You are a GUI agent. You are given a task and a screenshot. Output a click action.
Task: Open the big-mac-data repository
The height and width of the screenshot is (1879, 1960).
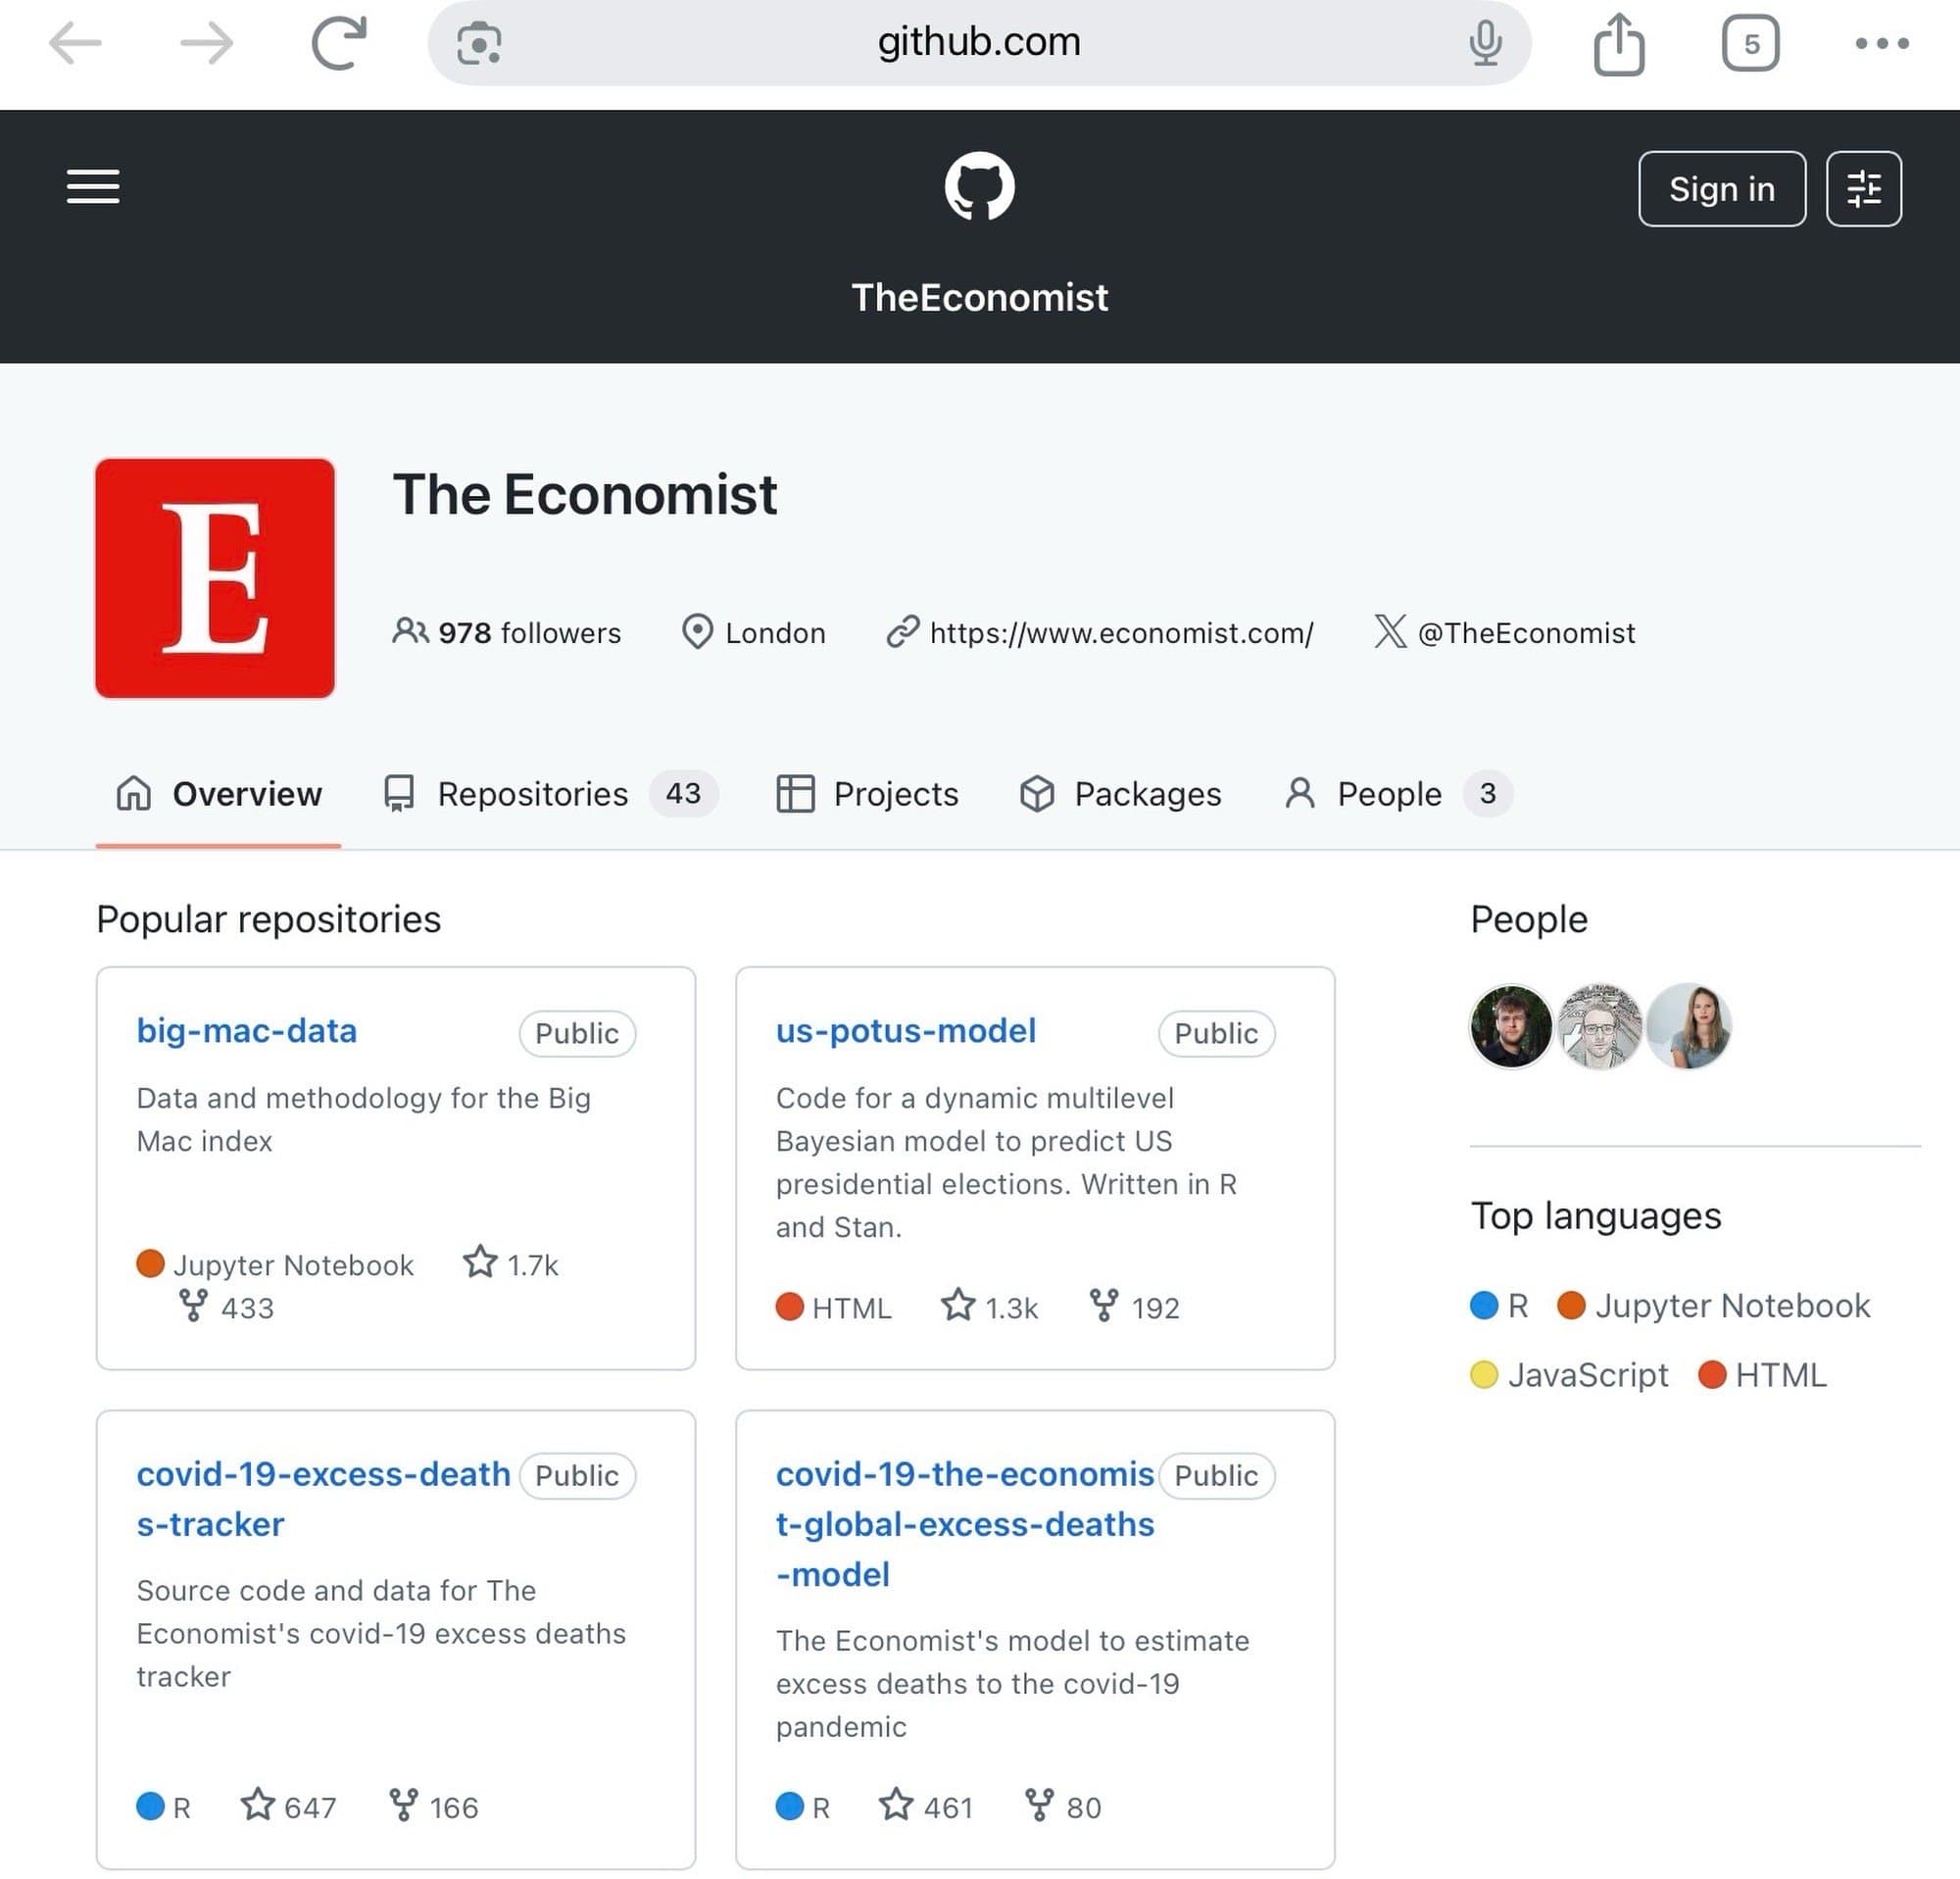(246, 1031)
